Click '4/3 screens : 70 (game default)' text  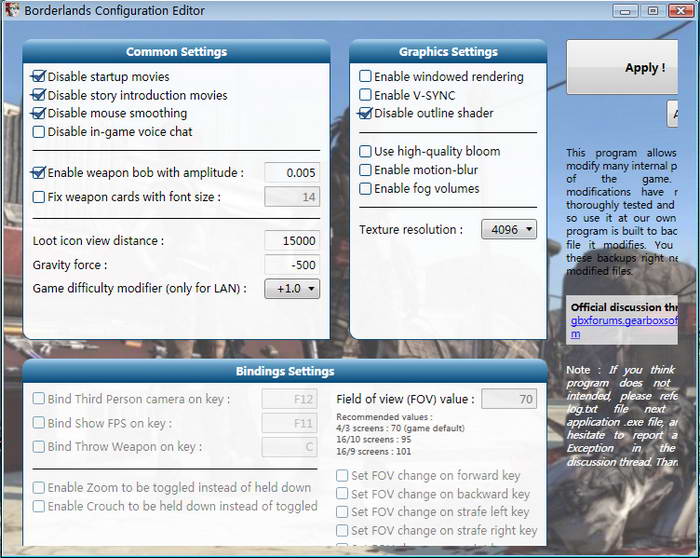pos(400,428)
